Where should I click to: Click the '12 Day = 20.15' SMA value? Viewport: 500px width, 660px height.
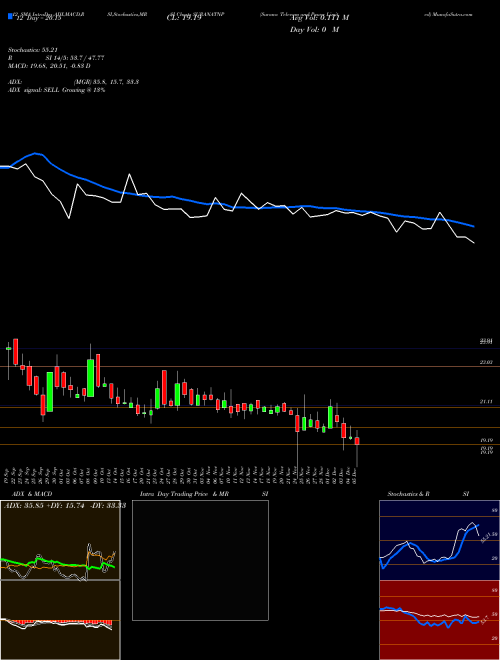37,19
